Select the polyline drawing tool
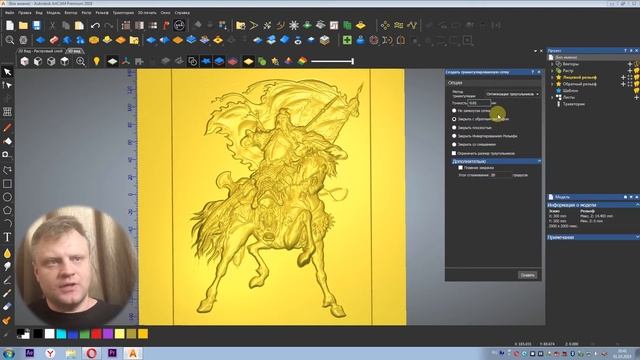 pos(7,170)
